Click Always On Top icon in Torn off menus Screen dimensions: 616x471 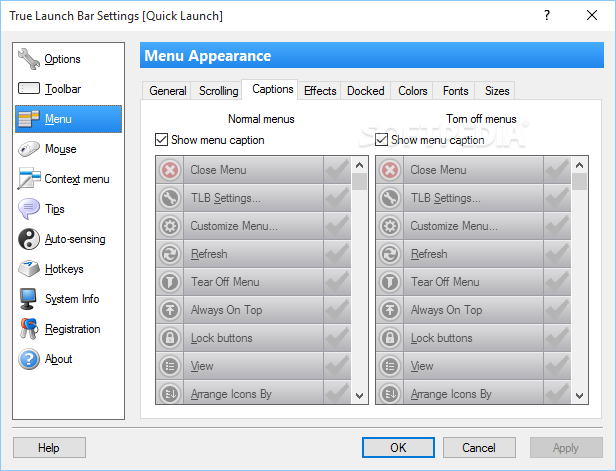click(x=390, y=310)
